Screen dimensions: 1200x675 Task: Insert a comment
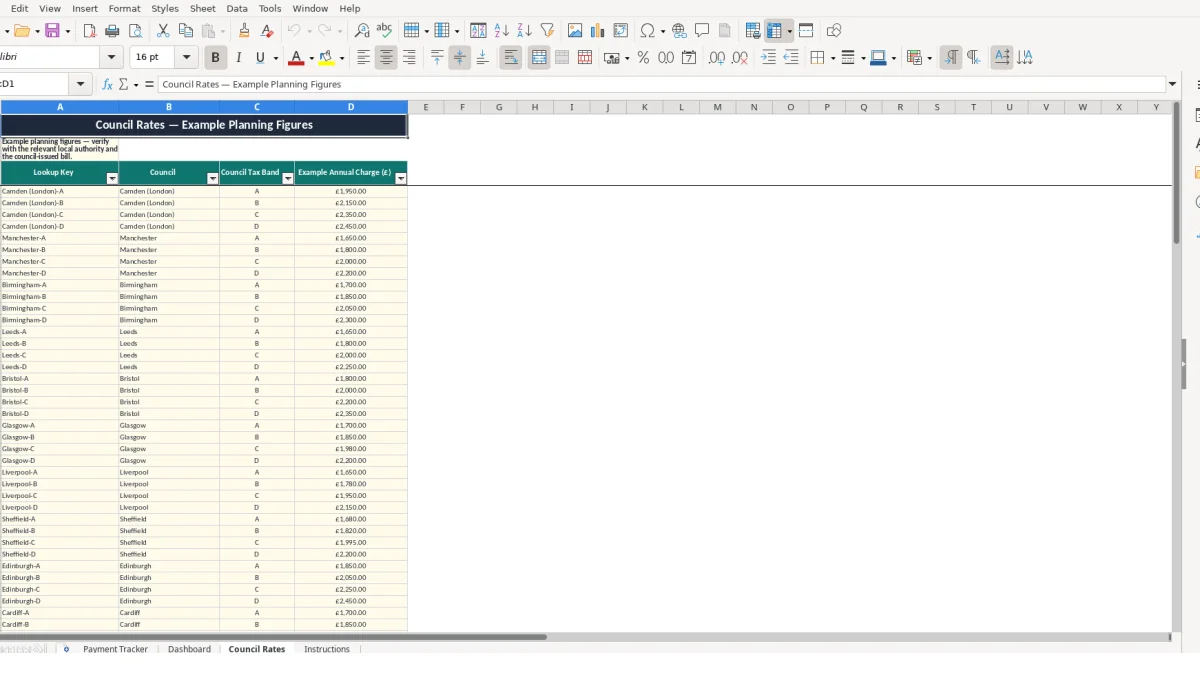pos(702,31)
